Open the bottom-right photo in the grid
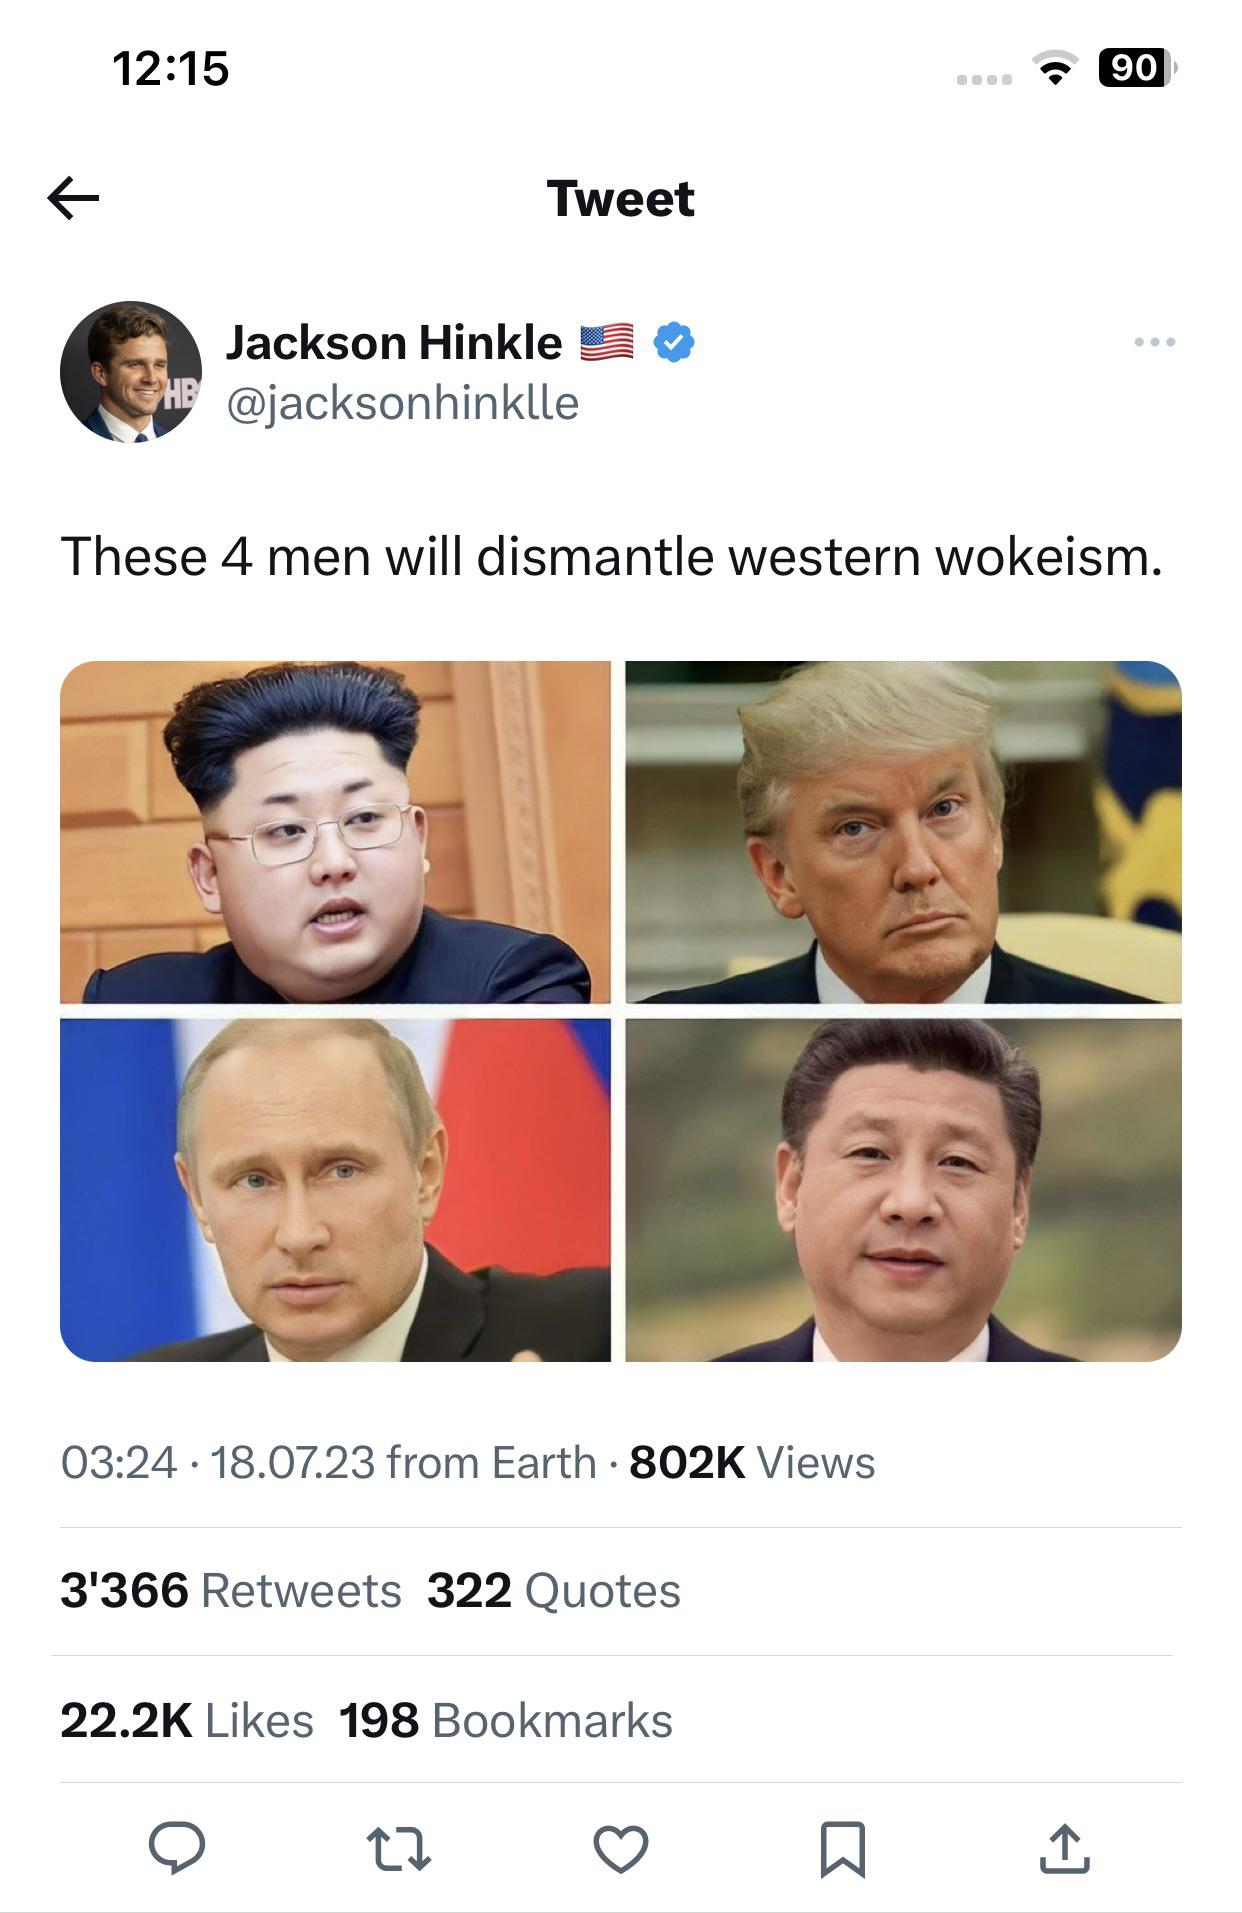Viewport: 1242px width, 1913px height. (x=904, y=1190)
